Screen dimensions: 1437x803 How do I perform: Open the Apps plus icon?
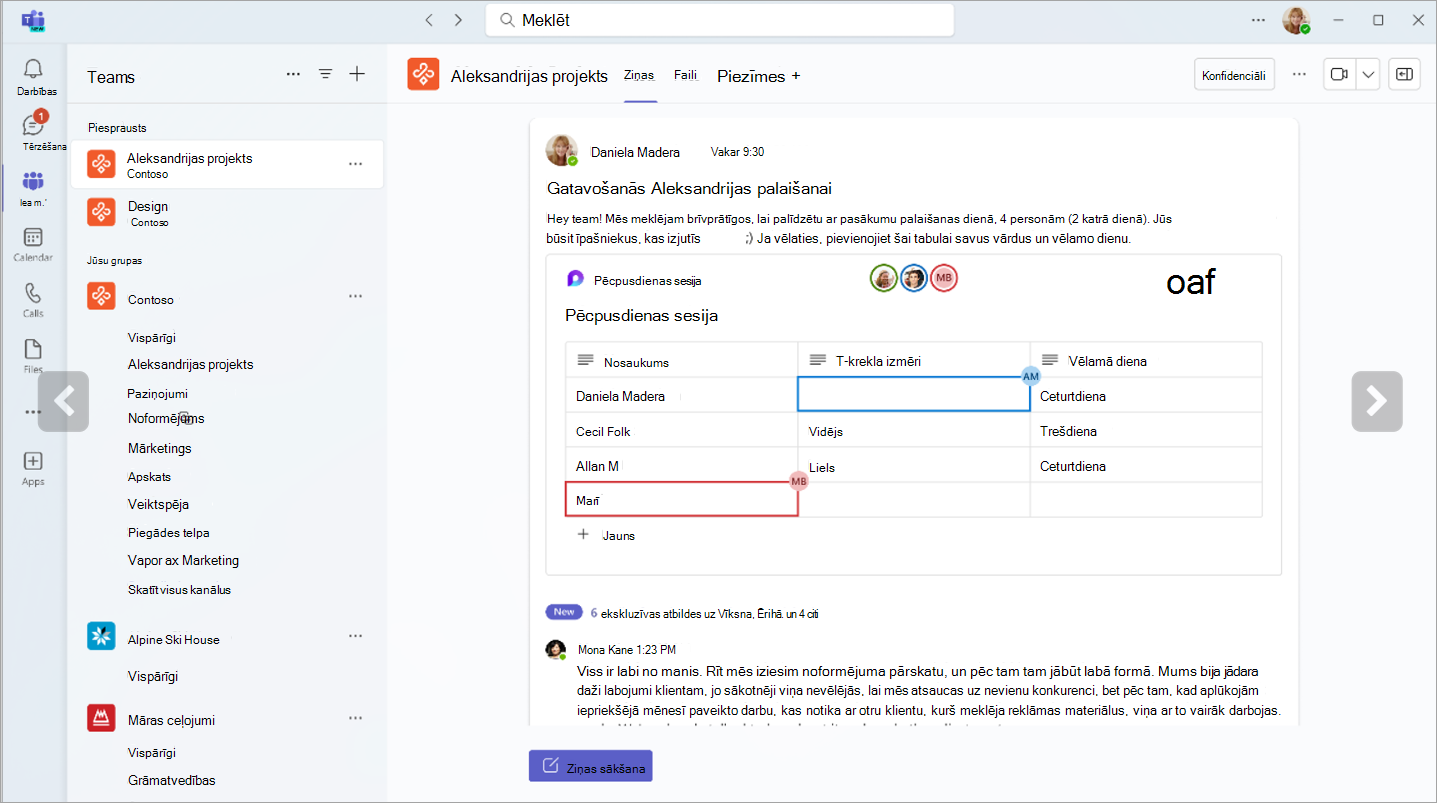[33, 461]
